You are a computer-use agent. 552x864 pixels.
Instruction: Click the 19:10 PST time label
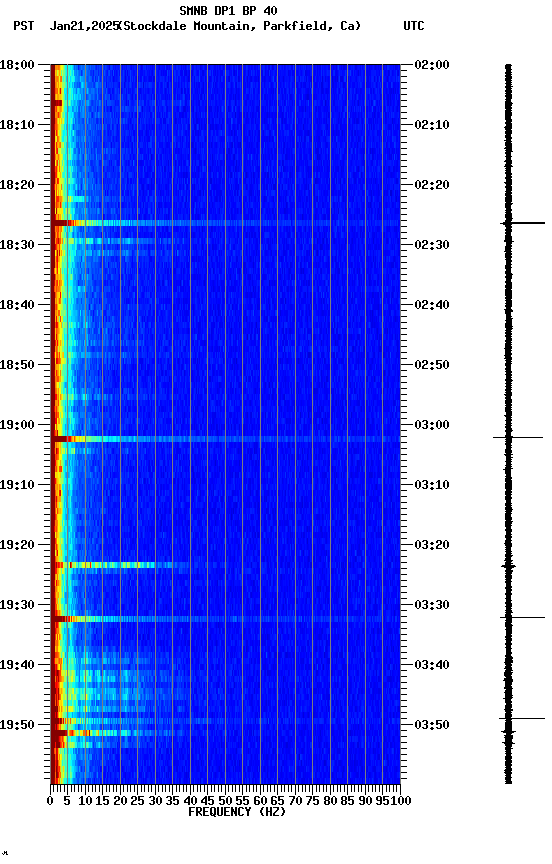pos(17,485)
